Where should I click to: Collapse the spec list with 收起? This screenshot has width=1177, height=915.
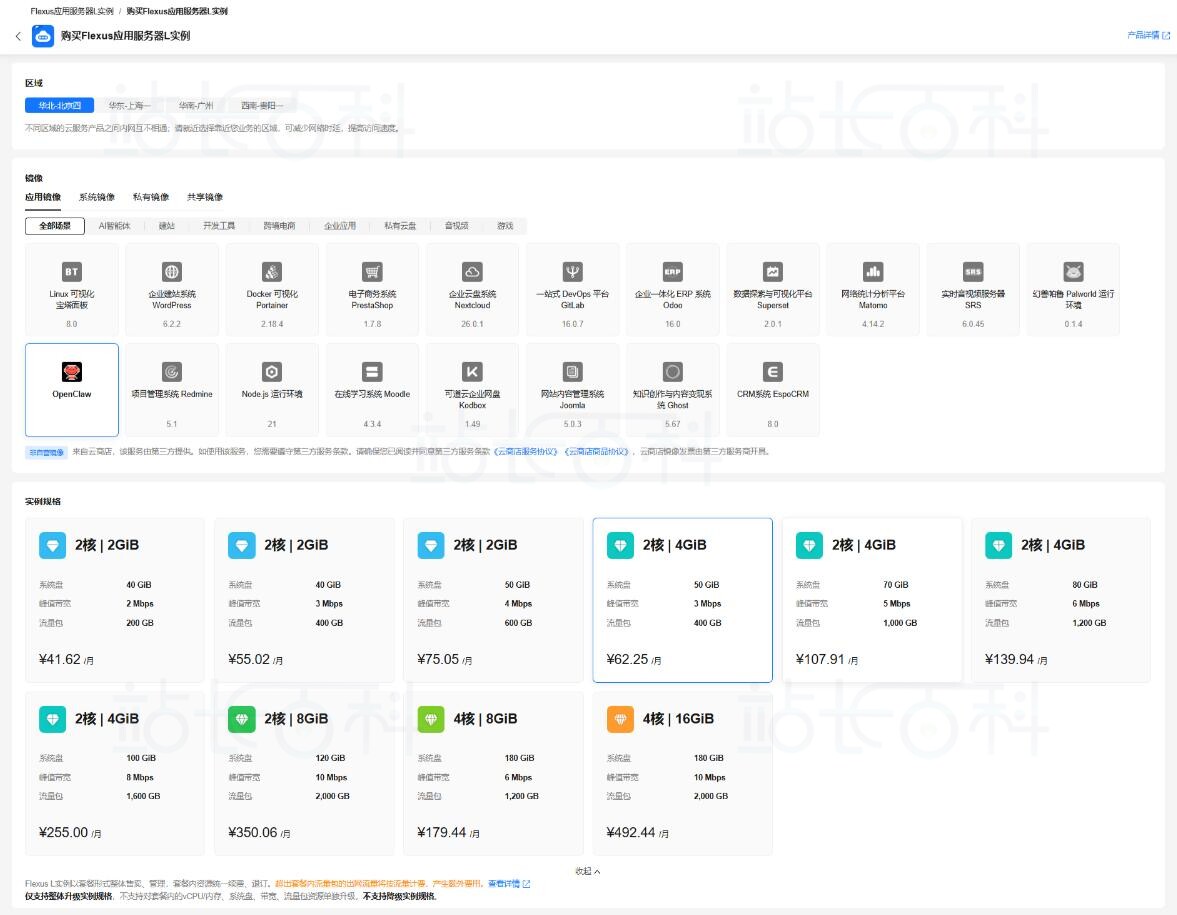point(588,871)
